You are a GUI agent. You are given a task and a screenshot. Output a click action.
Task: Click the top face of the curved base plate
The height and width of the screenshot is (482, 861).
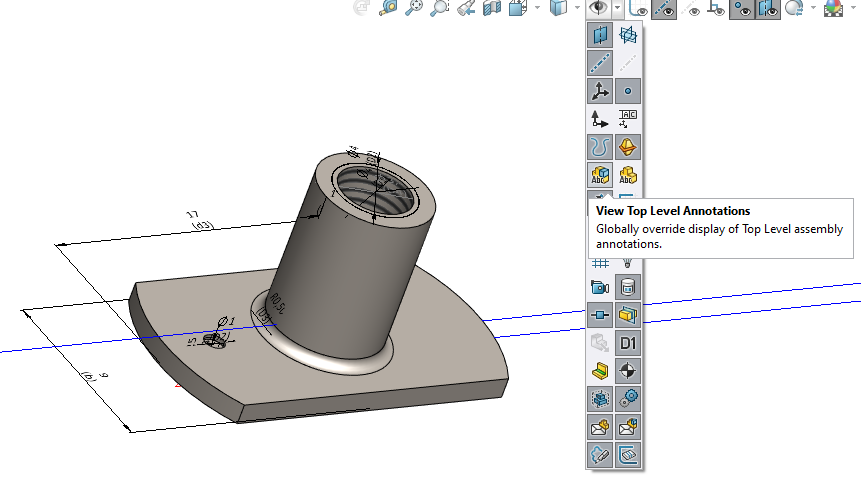(x=439, y=340)
